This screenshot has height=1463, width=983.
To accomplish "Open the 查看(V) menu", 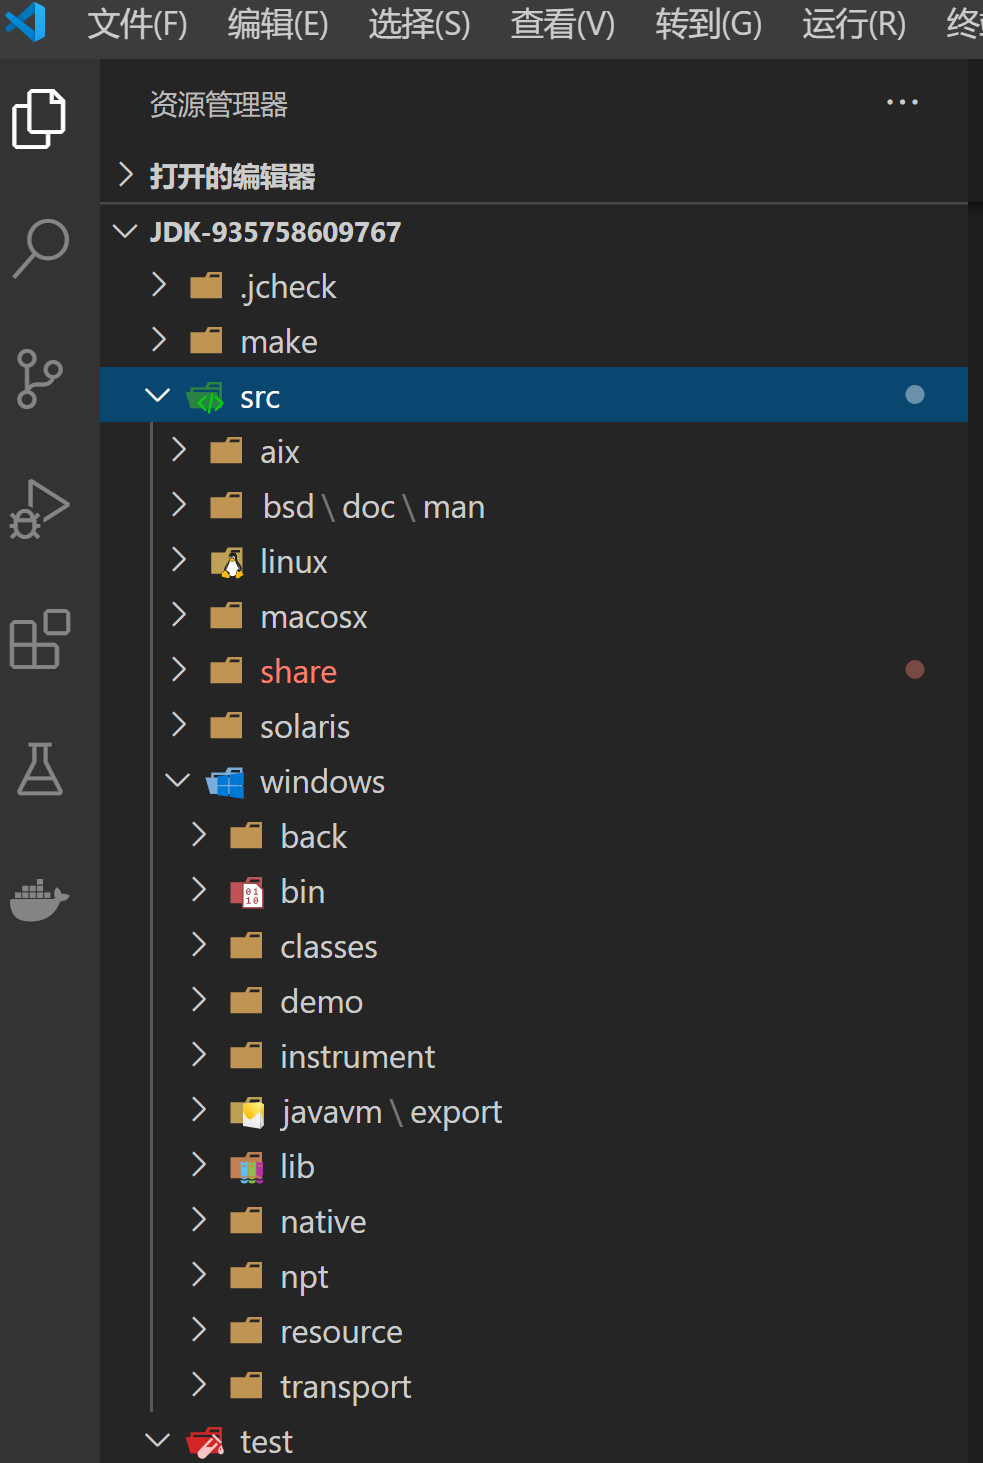I will pos(563,23).
